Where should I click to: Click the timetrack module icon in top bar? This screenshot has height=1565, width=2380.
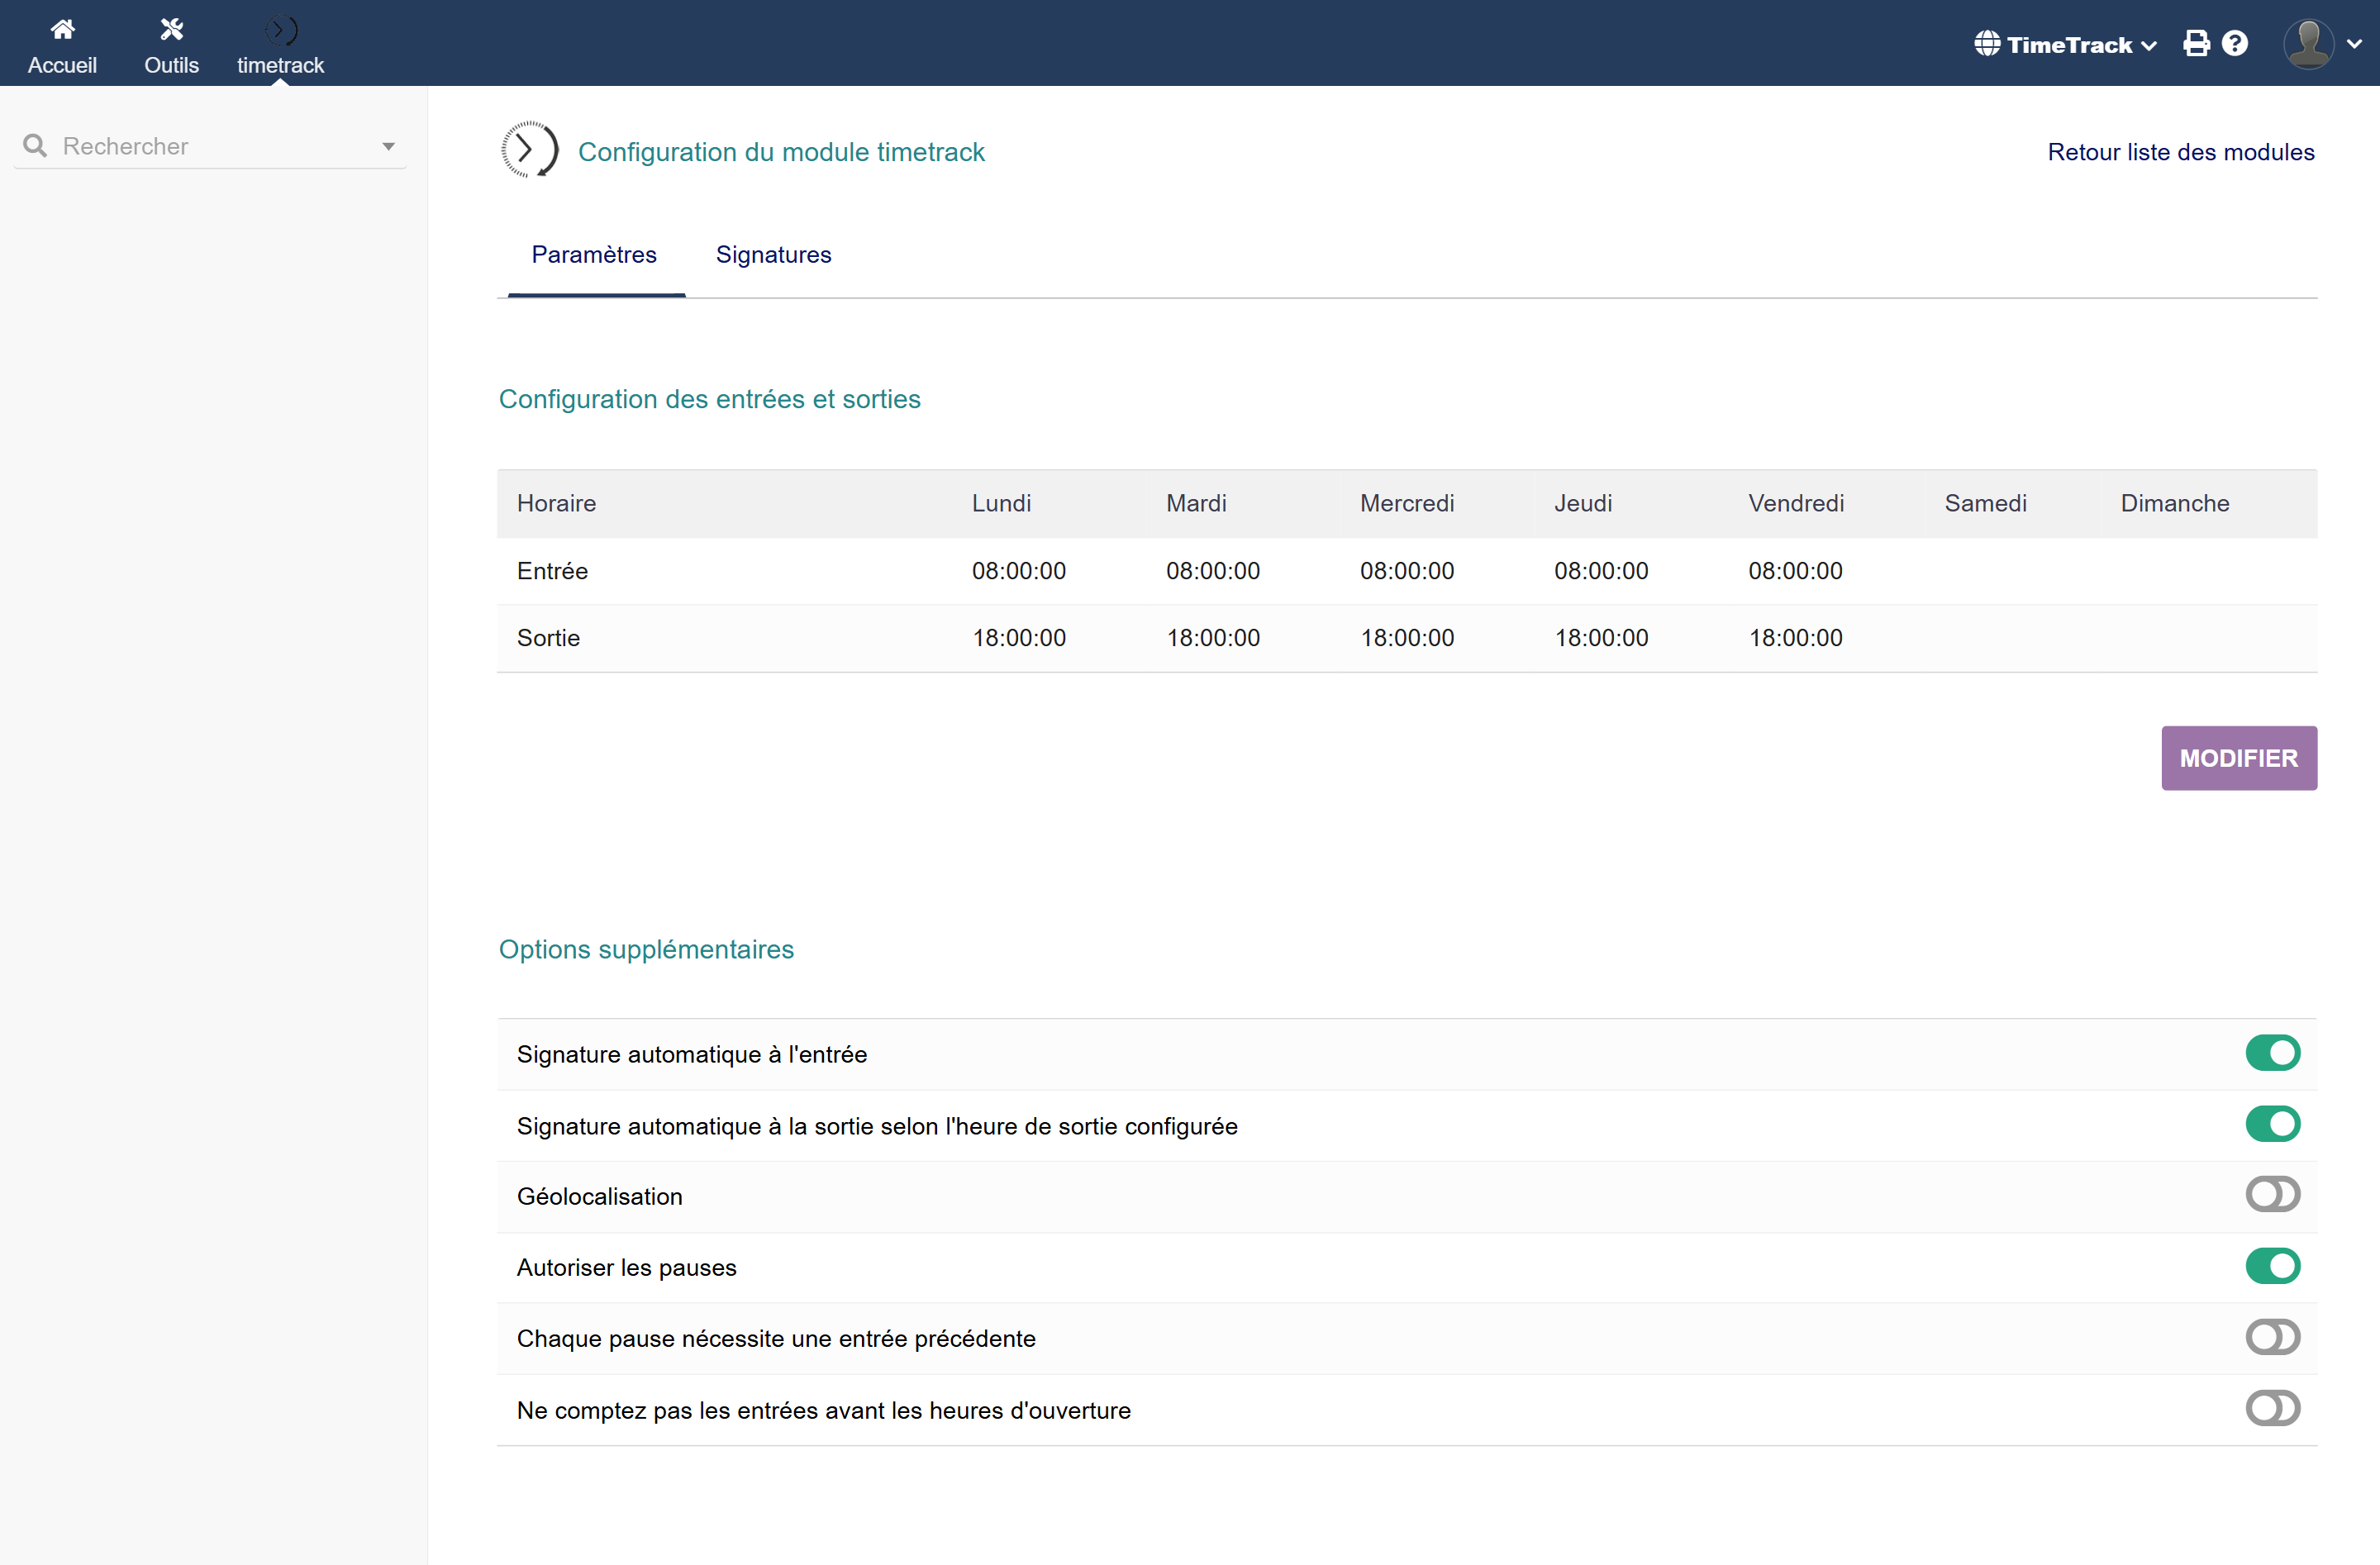[280, 30]
